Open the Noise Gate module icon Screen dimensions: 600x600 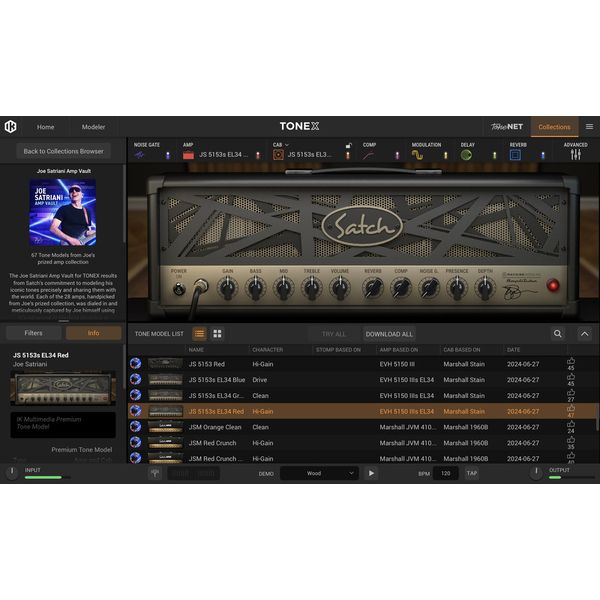click(139, 155)
